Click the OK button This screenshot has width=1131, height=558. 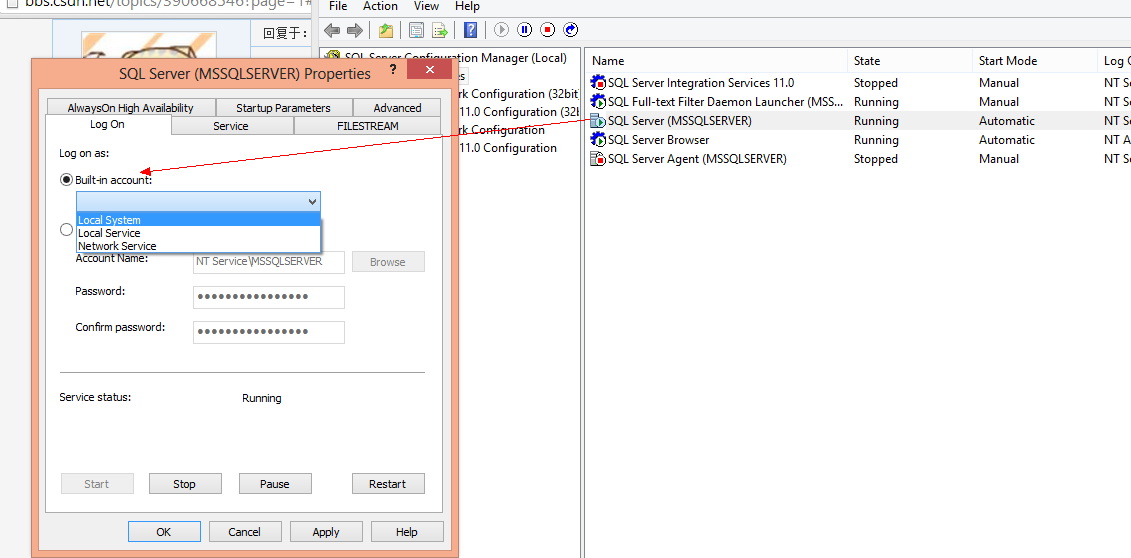coord(164,532)
